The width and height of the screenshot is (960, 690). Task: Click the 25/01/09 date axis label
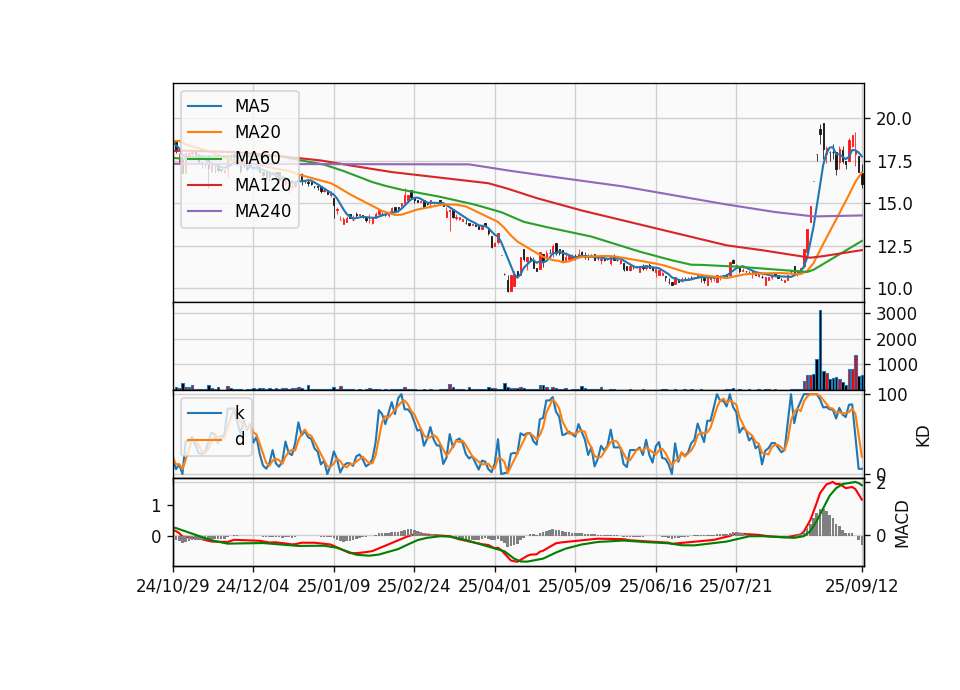pyautogui.click(x=334, y=586)
